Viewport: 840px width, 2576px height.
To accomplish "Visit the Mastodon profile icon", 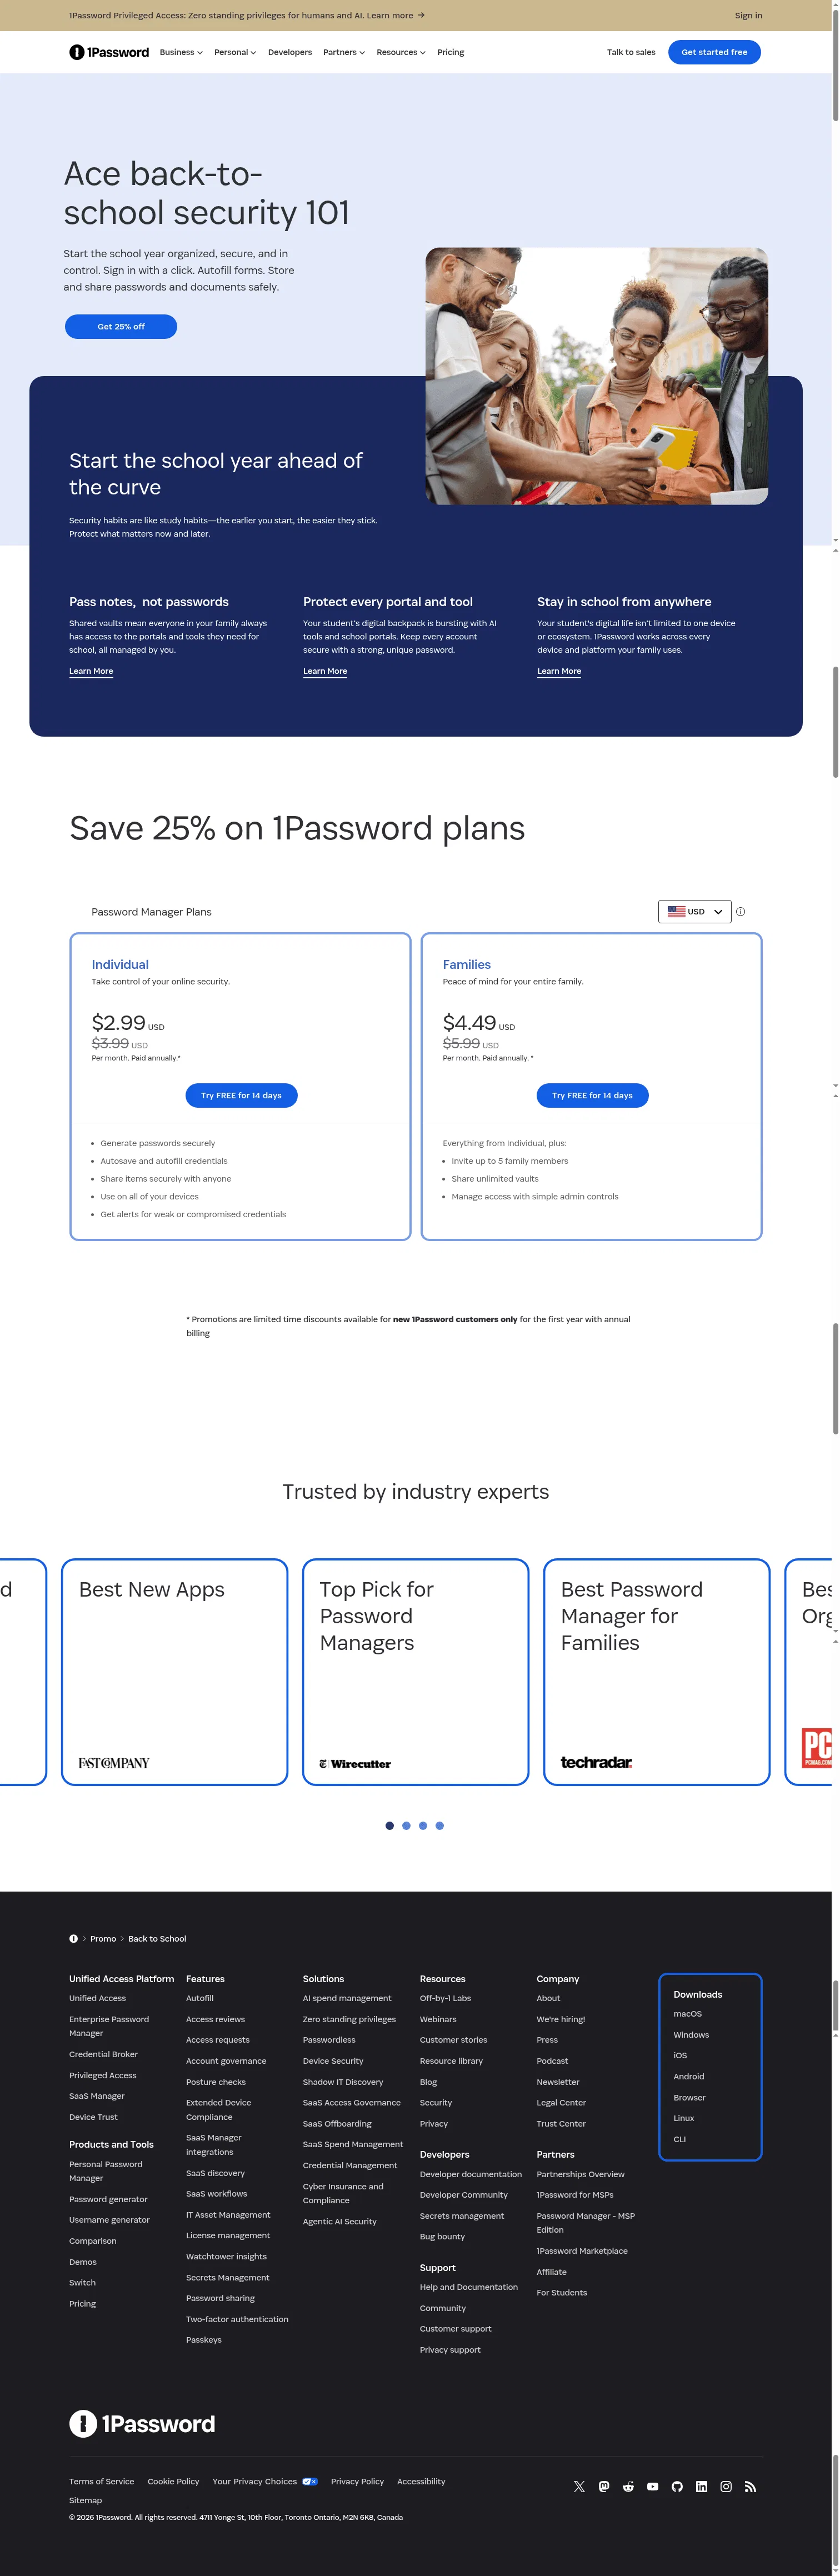I will pos(604,2486).
